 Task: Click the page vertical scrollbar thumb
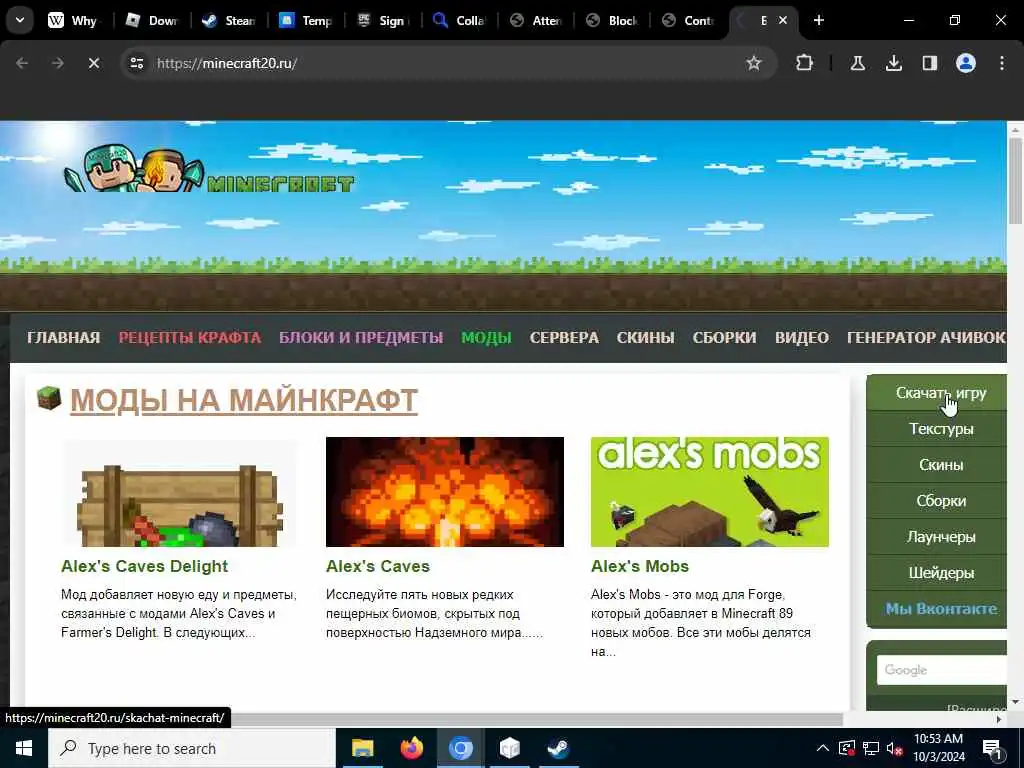(1016, 181)
